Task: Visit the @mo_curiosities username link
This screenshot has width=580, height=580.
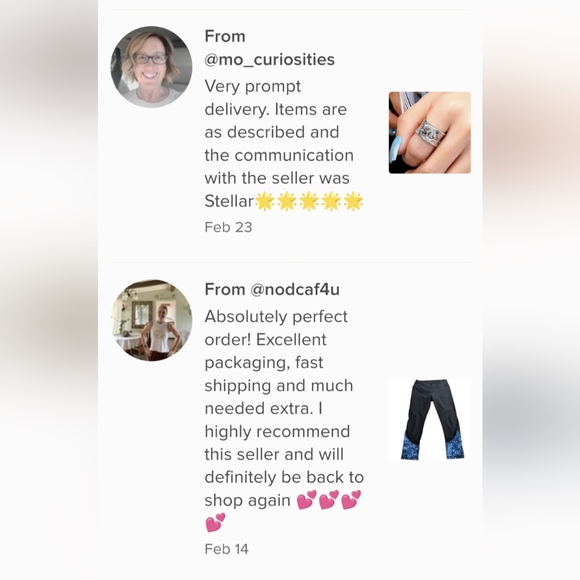Action: [x=270, y=60]
